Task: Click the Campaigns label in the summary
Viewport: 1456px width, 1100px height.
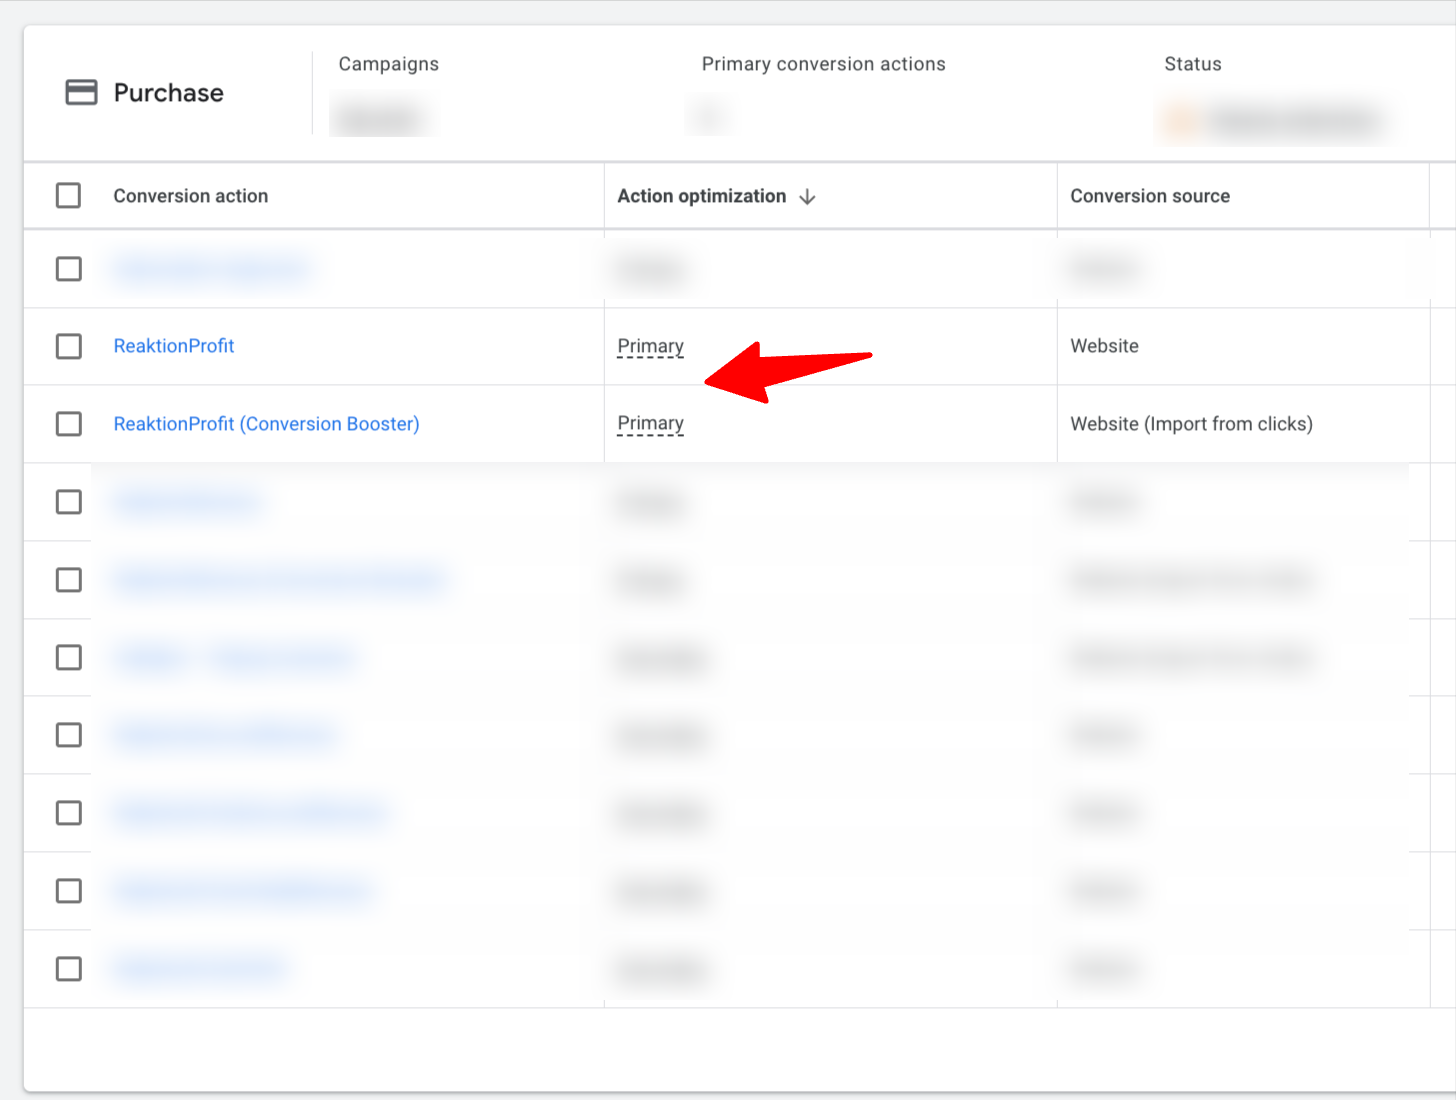Action: click(388, 64)
